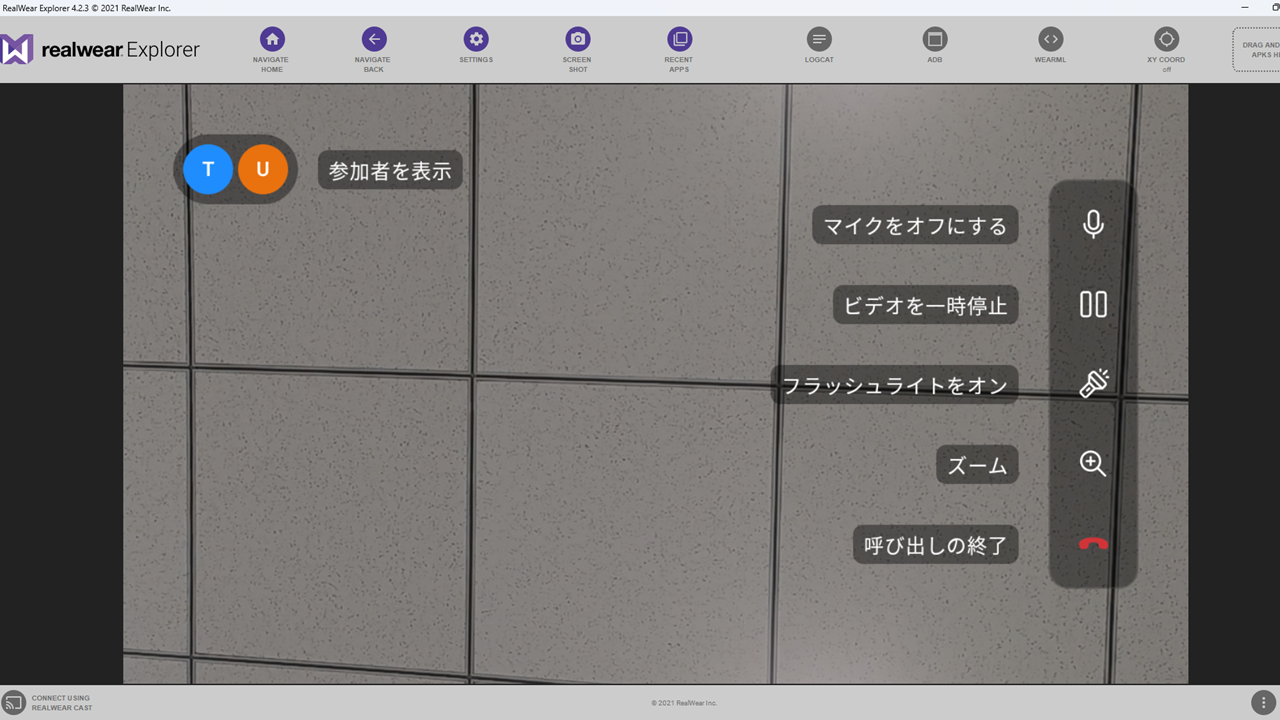This screenshot has width=1280, height=720.
Task: Toggle XY Coord crosshair off/on
Action: tap(1166, 40)
